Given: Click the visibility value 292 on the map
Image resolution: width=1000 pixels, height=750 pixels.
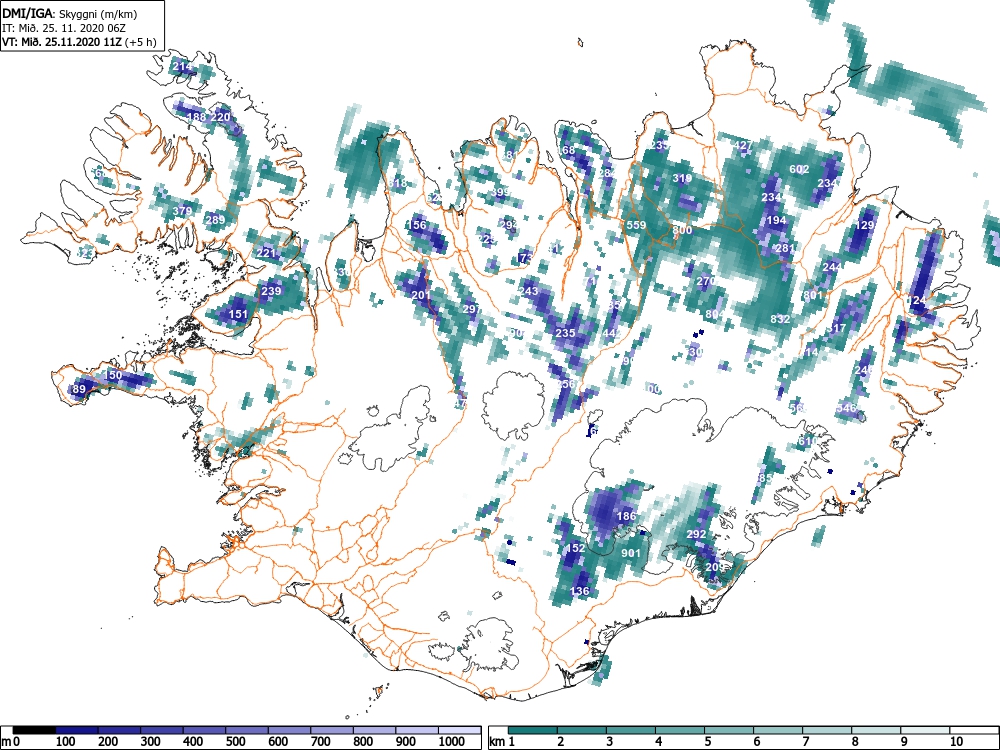Looking at the screenshot, I should [x=696, y=534].
